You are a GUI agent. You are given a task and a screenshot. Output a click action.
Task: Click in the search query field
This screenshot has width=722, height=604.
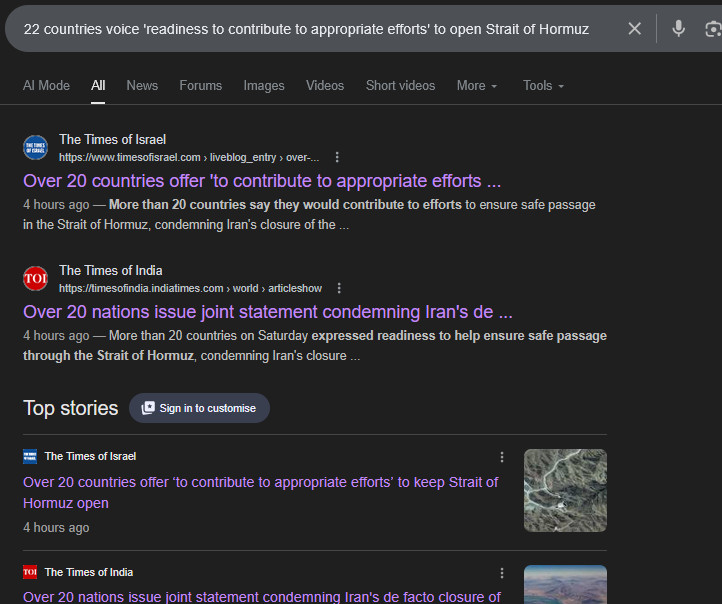(x=306, y=29)
